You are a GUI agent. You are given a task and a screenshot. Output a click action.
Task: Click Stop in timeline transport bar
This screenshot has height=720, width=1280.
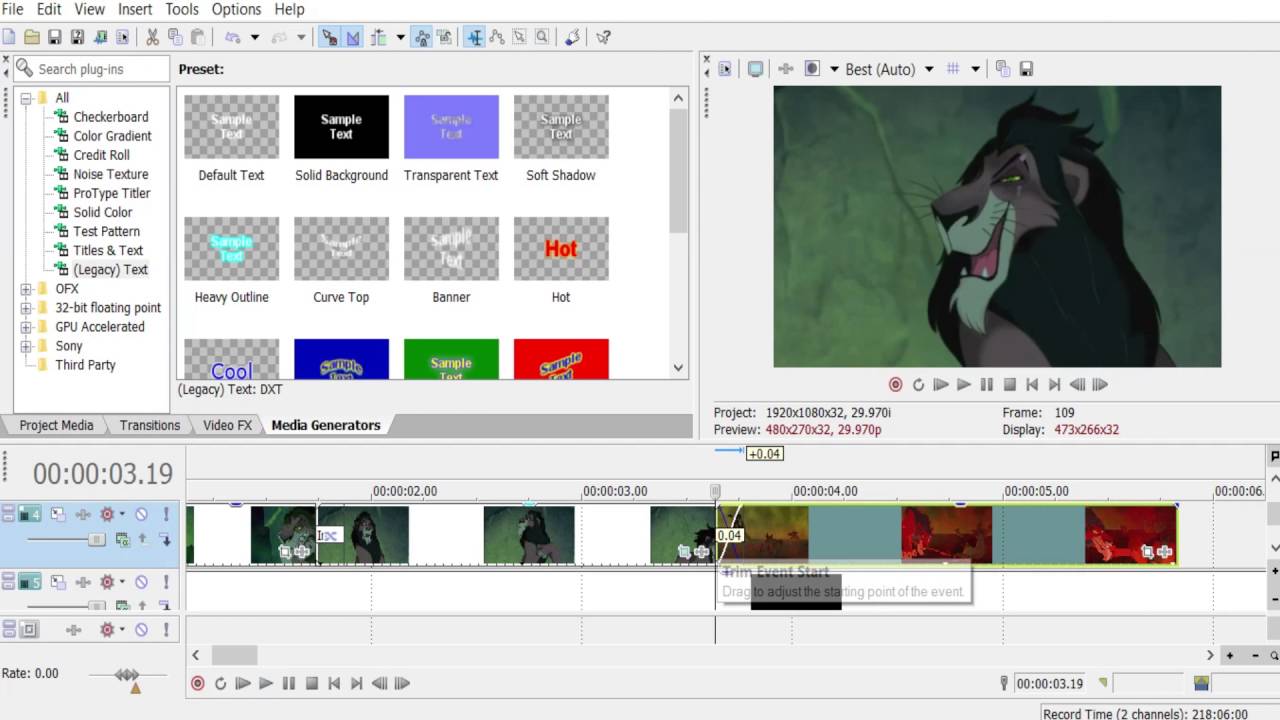click(x=311, y=683)
